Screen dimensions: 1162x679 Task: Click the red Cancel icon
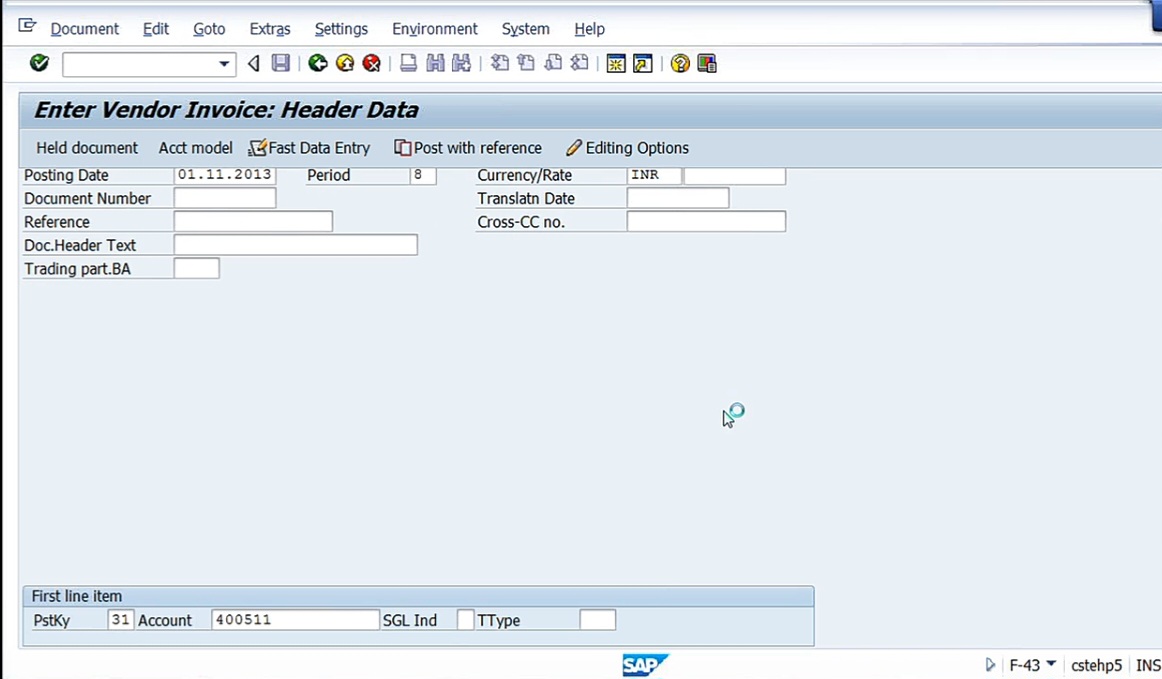371,64
